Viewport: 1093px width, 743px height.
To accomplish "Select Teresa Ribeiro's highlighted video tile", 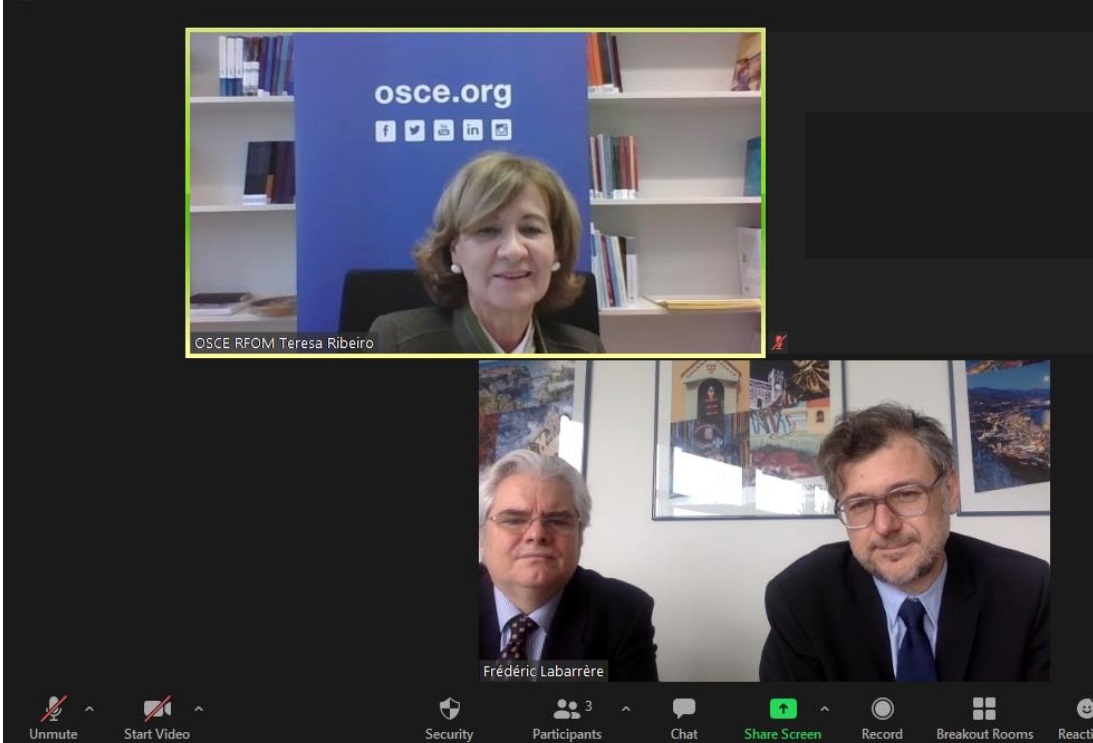I will tap(475, 190).
